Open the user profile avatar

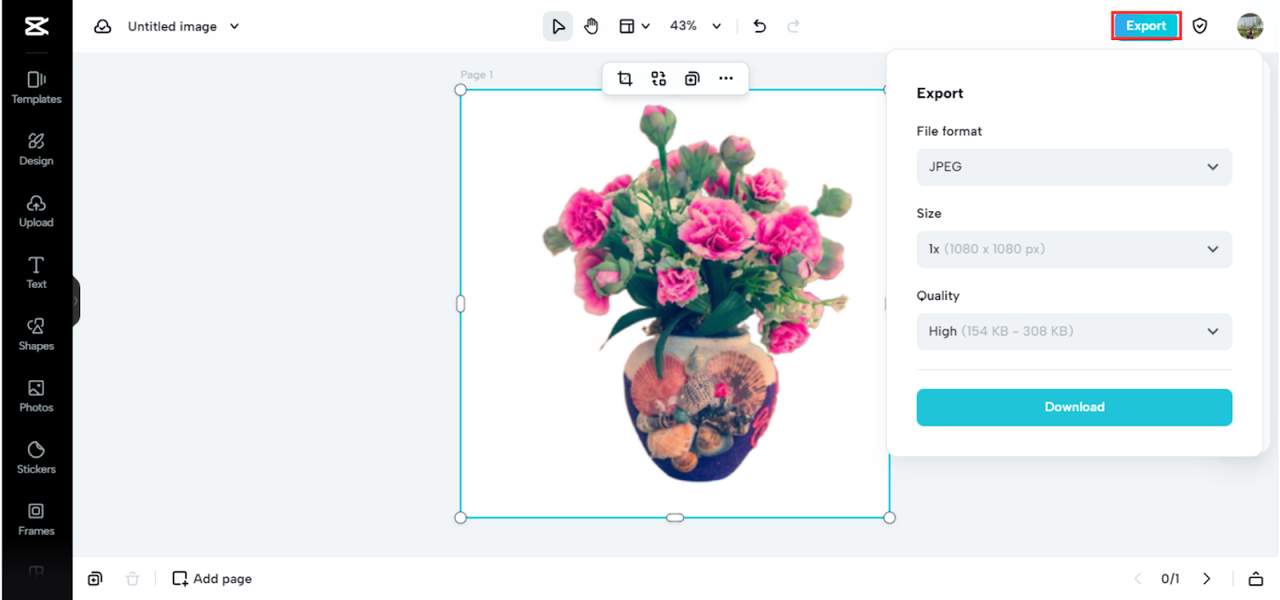(x=1250, y=26)
